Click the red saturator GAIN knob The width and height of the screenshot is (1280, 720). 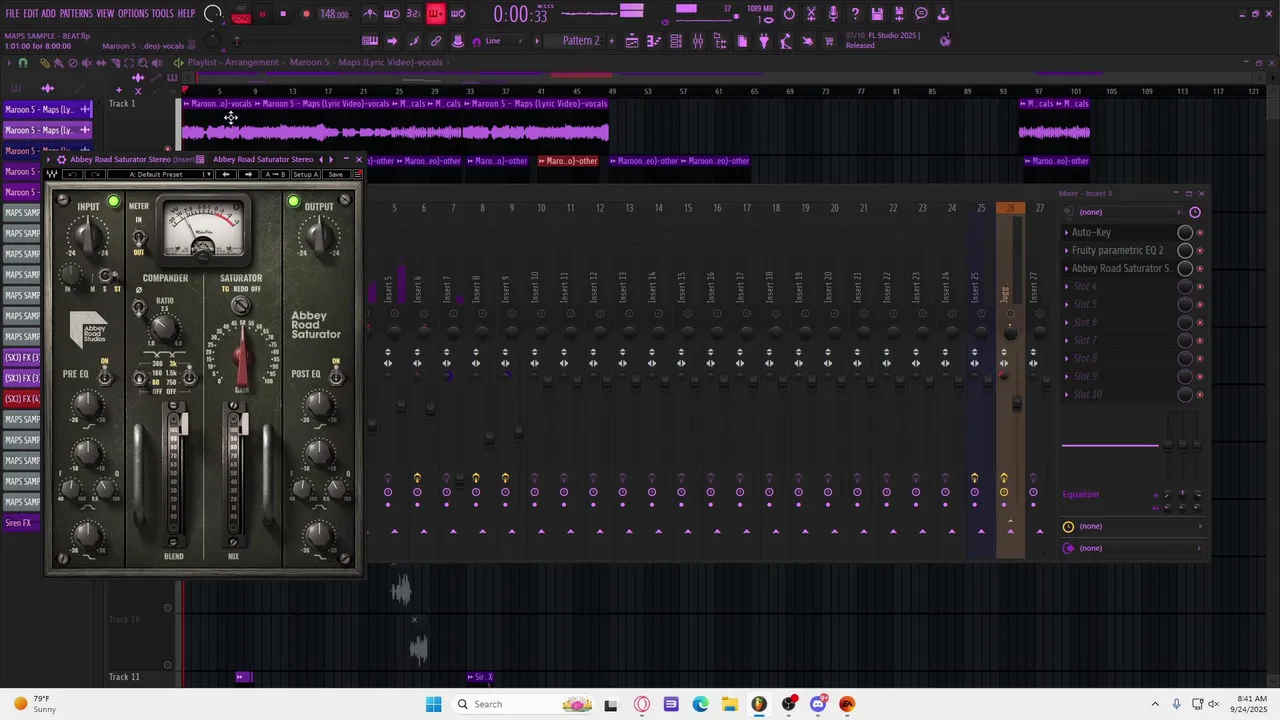tap(241, 355)
